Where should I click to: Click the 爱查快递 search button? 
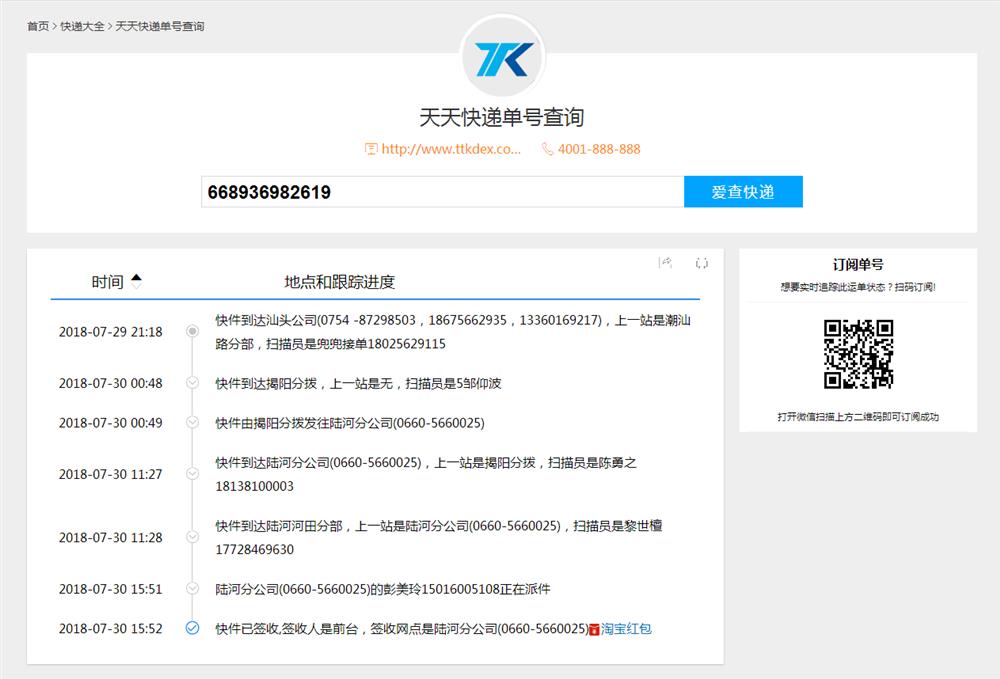click(x=743, y=192)
